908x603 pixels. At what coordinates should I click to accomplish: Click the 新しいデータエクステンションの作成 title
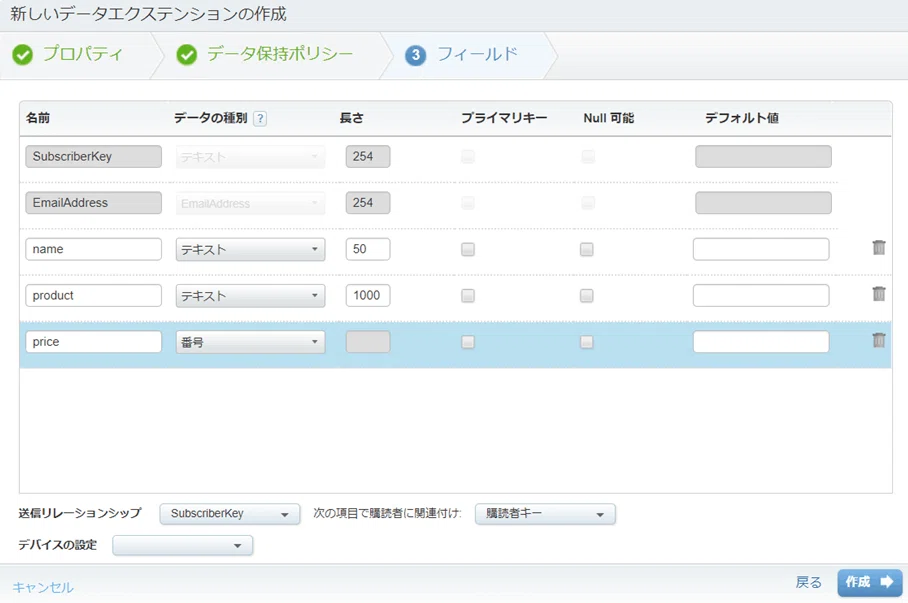tap(148, 14)
